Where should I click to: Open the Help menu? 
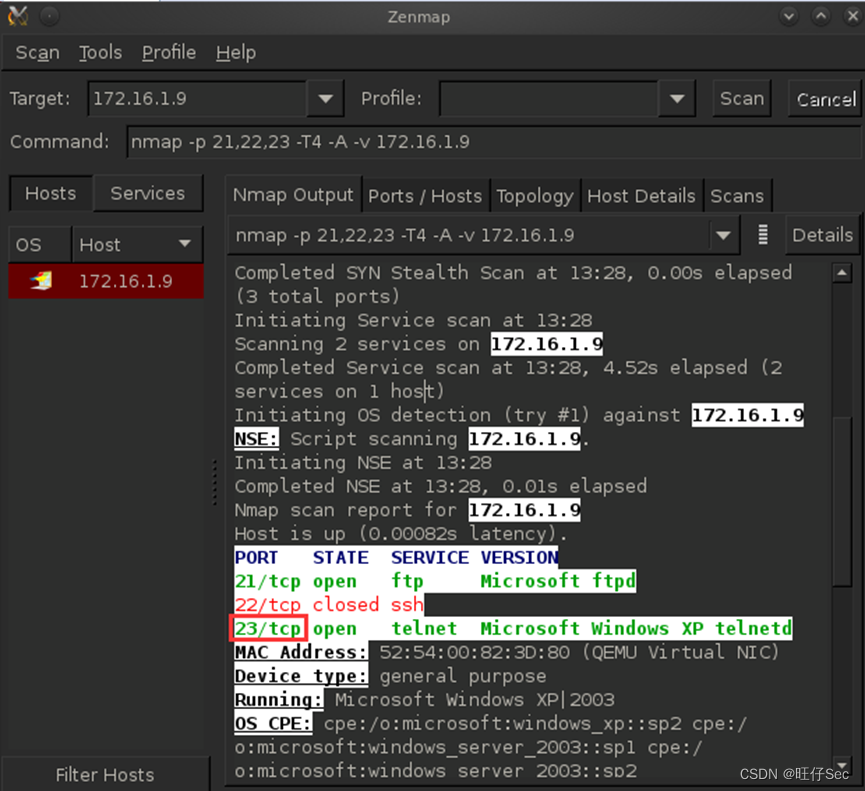(x=236, y=53)
